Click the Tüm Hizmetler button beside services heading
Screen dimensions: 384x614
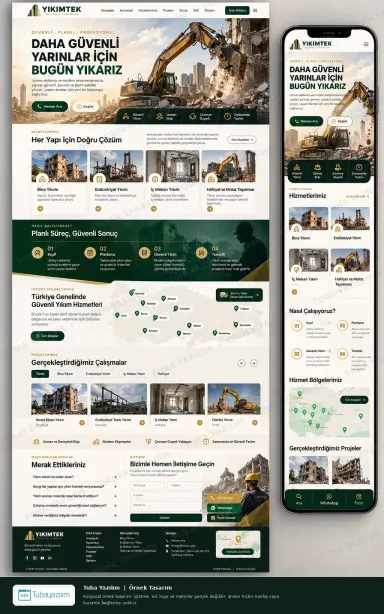pos(242,139)
